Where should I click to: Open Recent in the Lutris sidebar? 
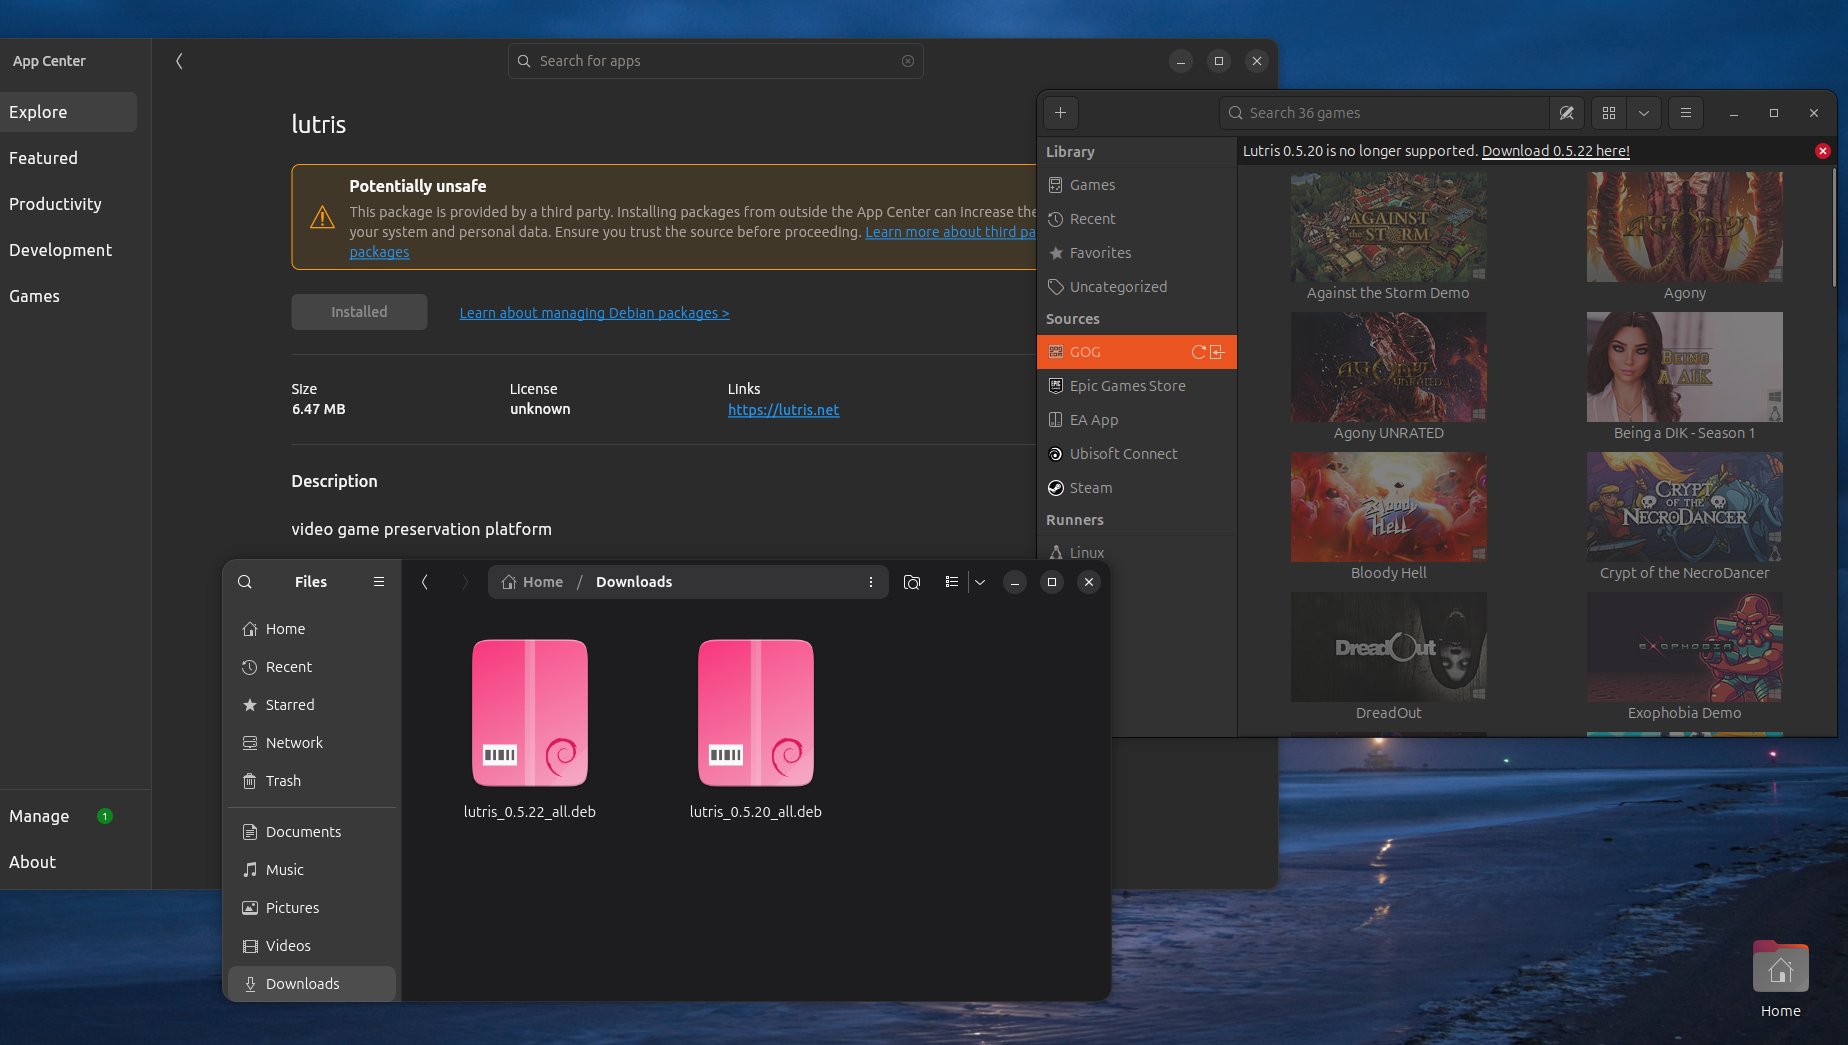tap(1137, 219)
